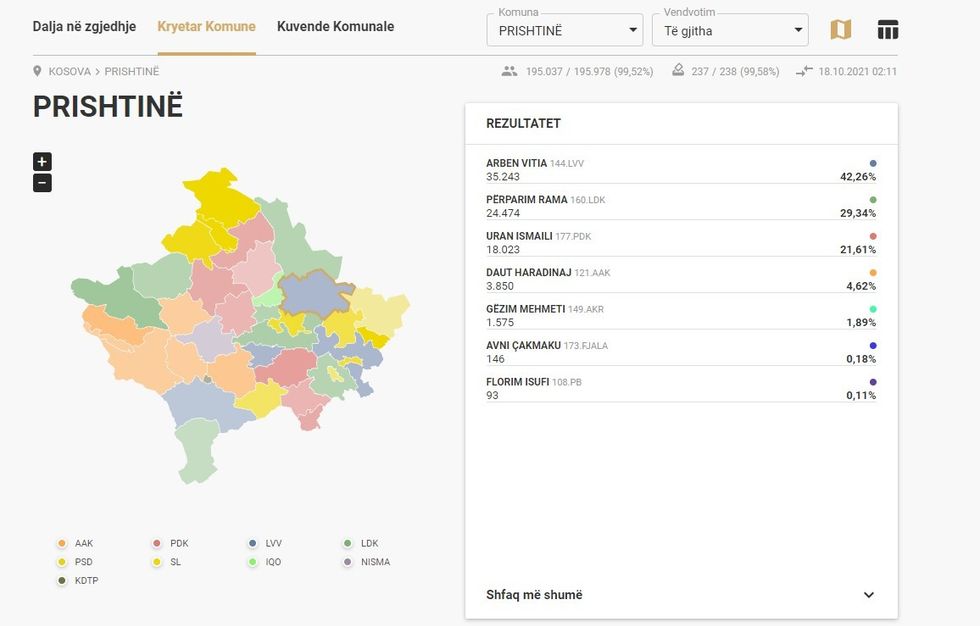Toggle the LVV party in legend
980x626 pixels.
coord(265,544)
